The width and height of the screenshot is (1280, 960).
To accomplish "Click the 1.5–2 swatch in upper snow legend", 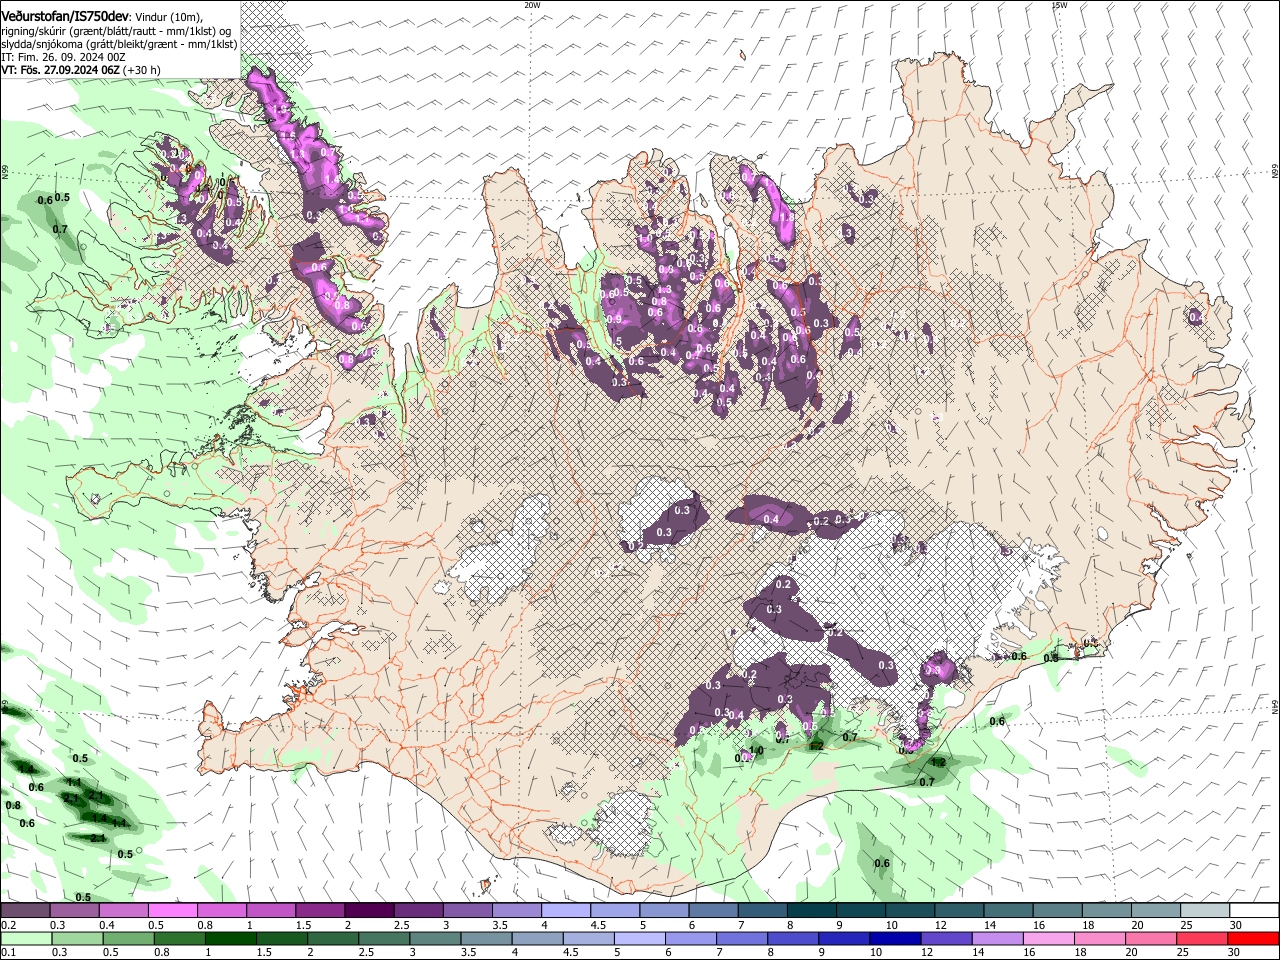I will tap(320, 911).
